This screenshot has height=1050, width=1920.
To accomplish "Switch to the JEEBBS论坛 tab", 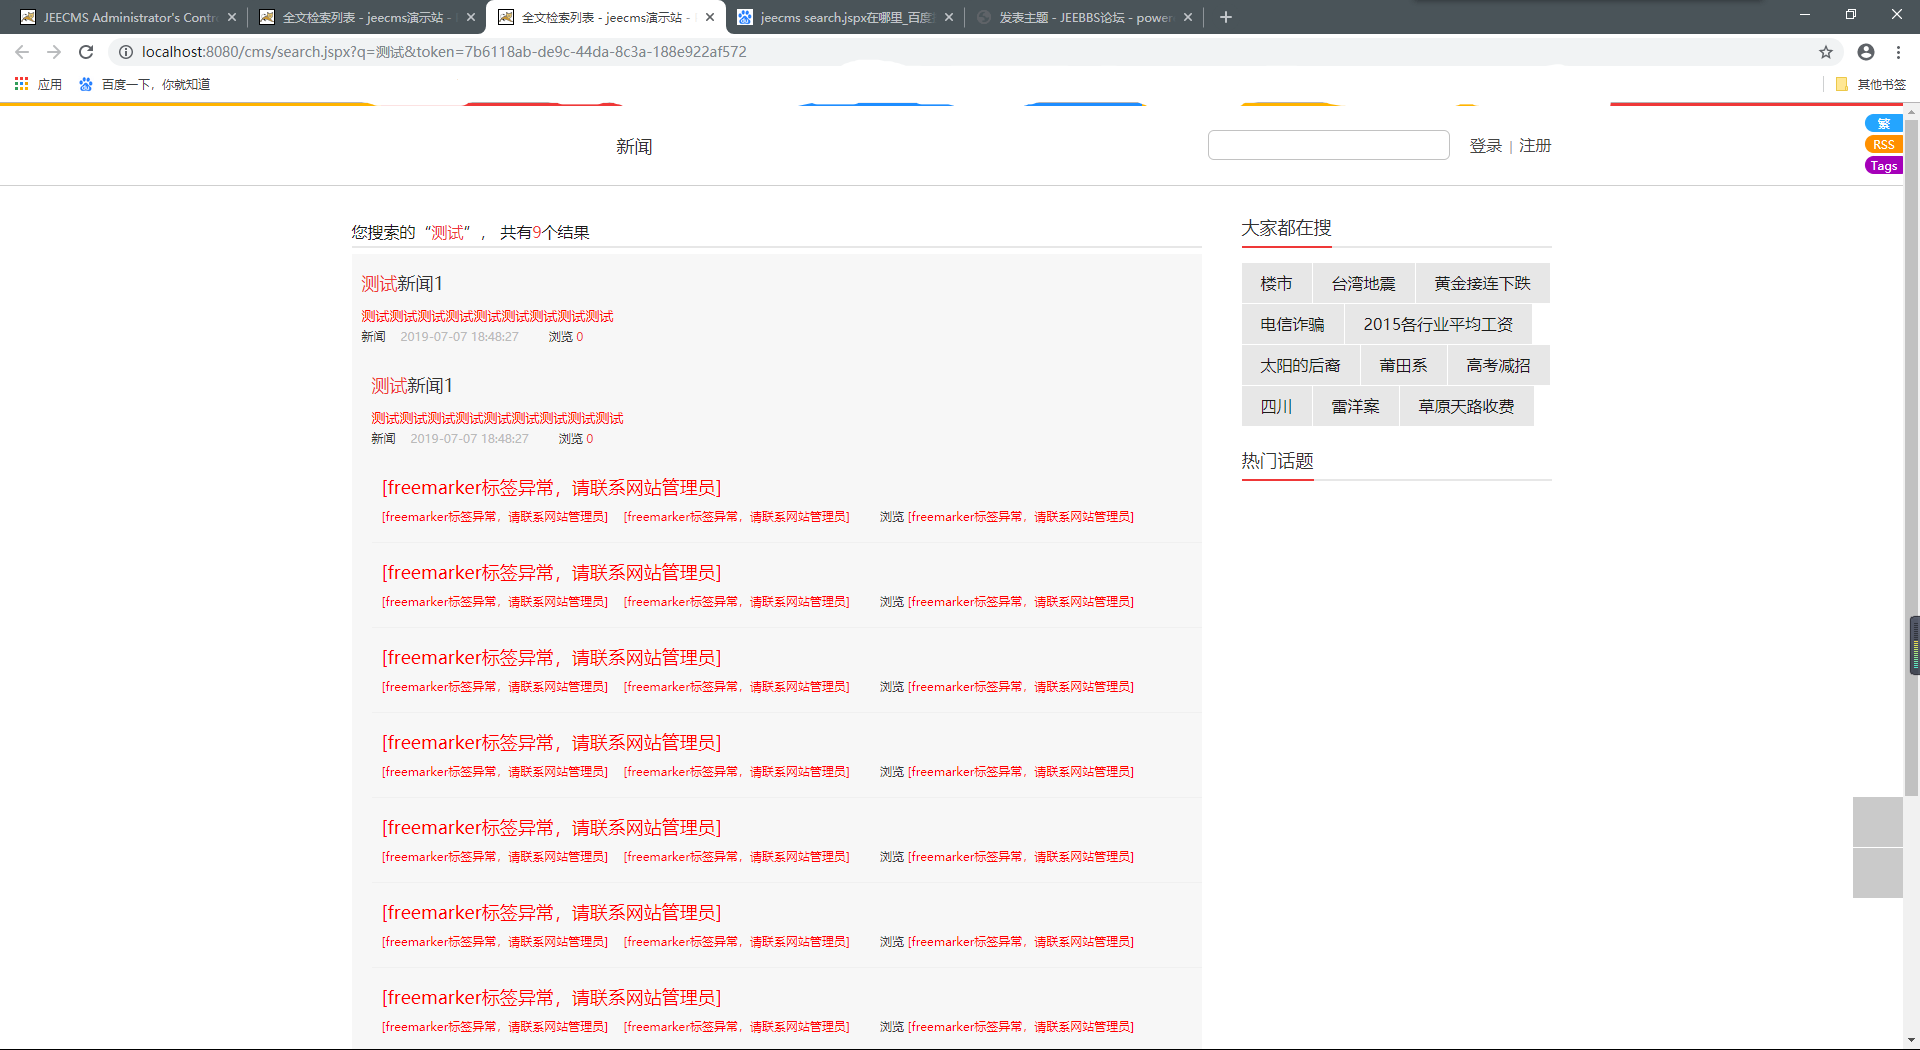I will [x=1084, y=17].
